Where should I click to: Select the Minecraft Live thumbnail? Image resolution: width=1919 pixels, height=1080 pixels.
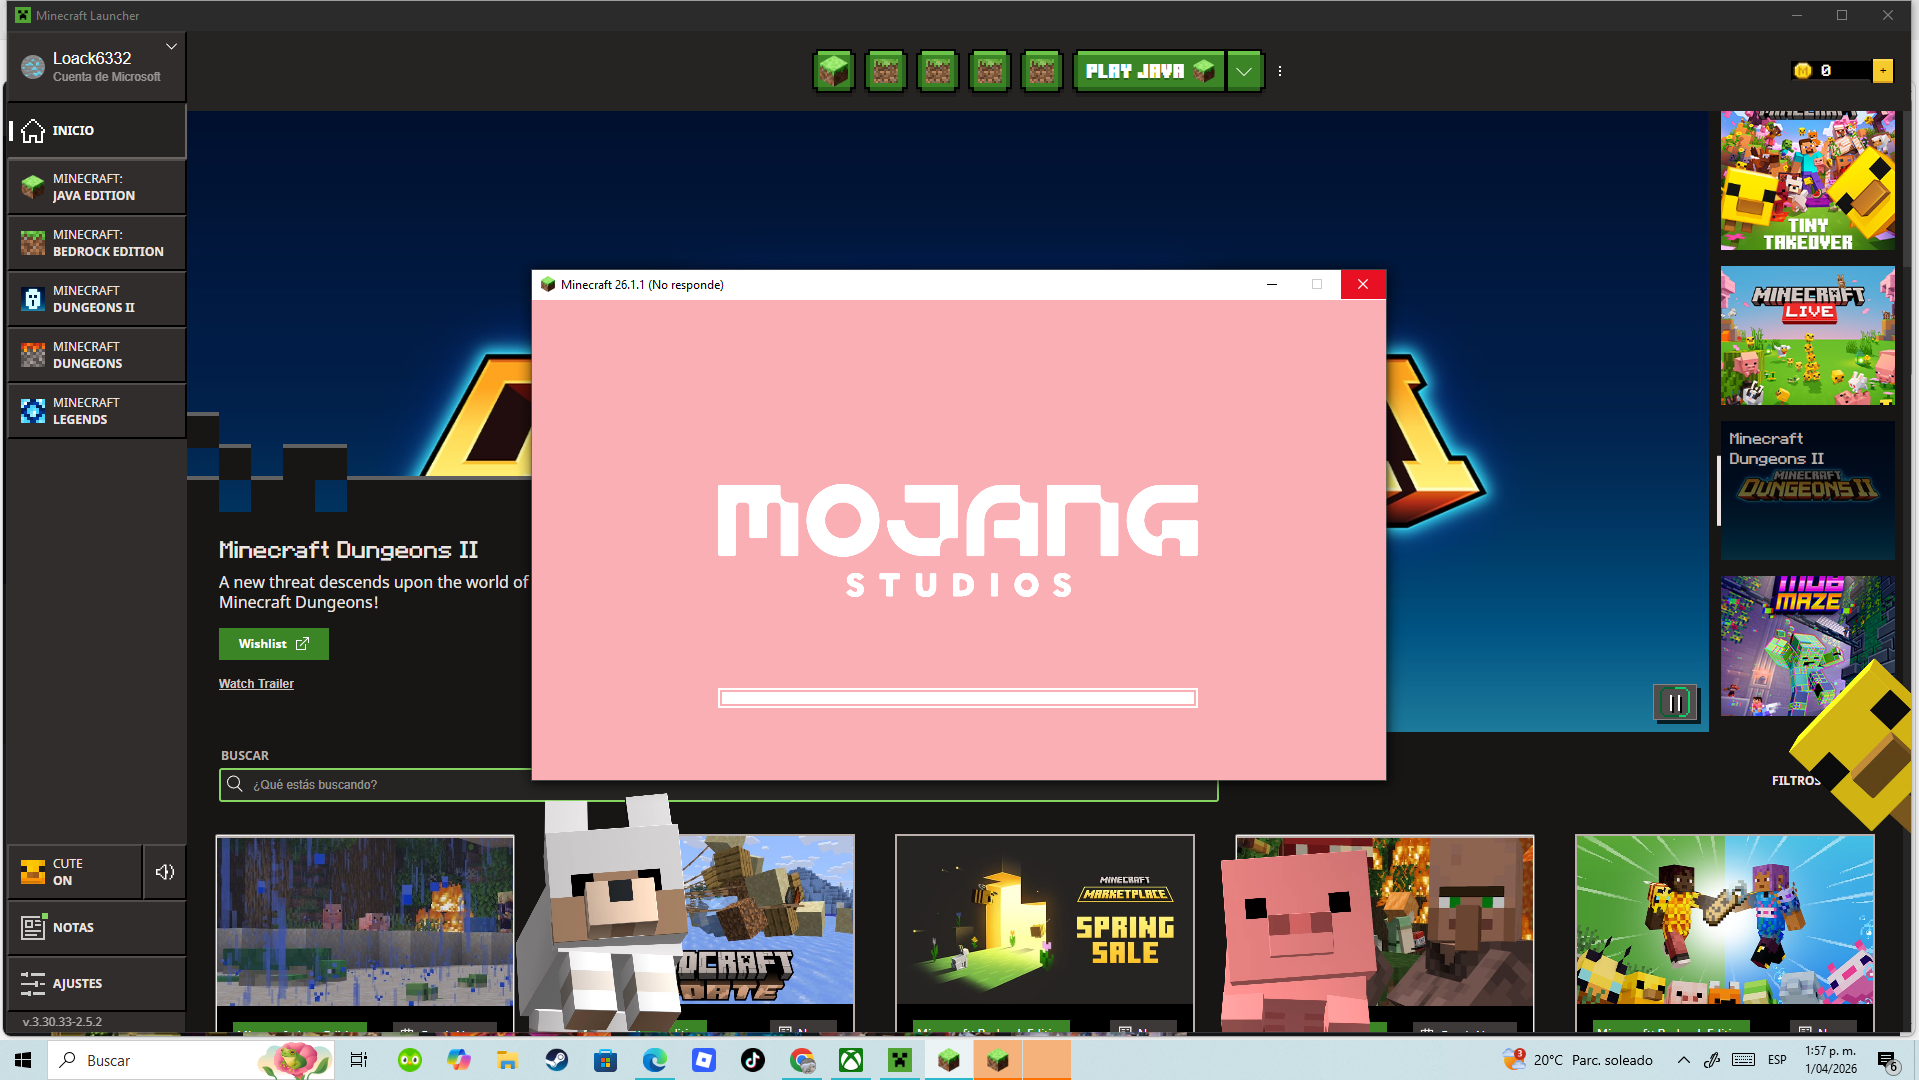tap(1807, 336)
